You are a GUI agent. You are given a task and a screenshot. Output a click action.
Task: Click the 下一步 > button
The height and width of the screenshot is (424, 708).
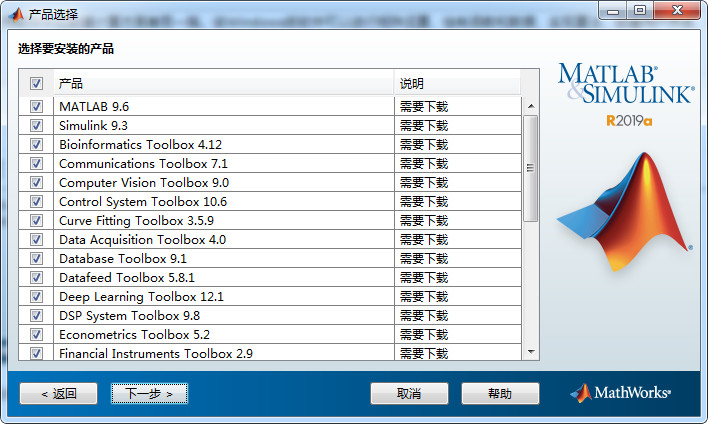click(x=149, y=394)
